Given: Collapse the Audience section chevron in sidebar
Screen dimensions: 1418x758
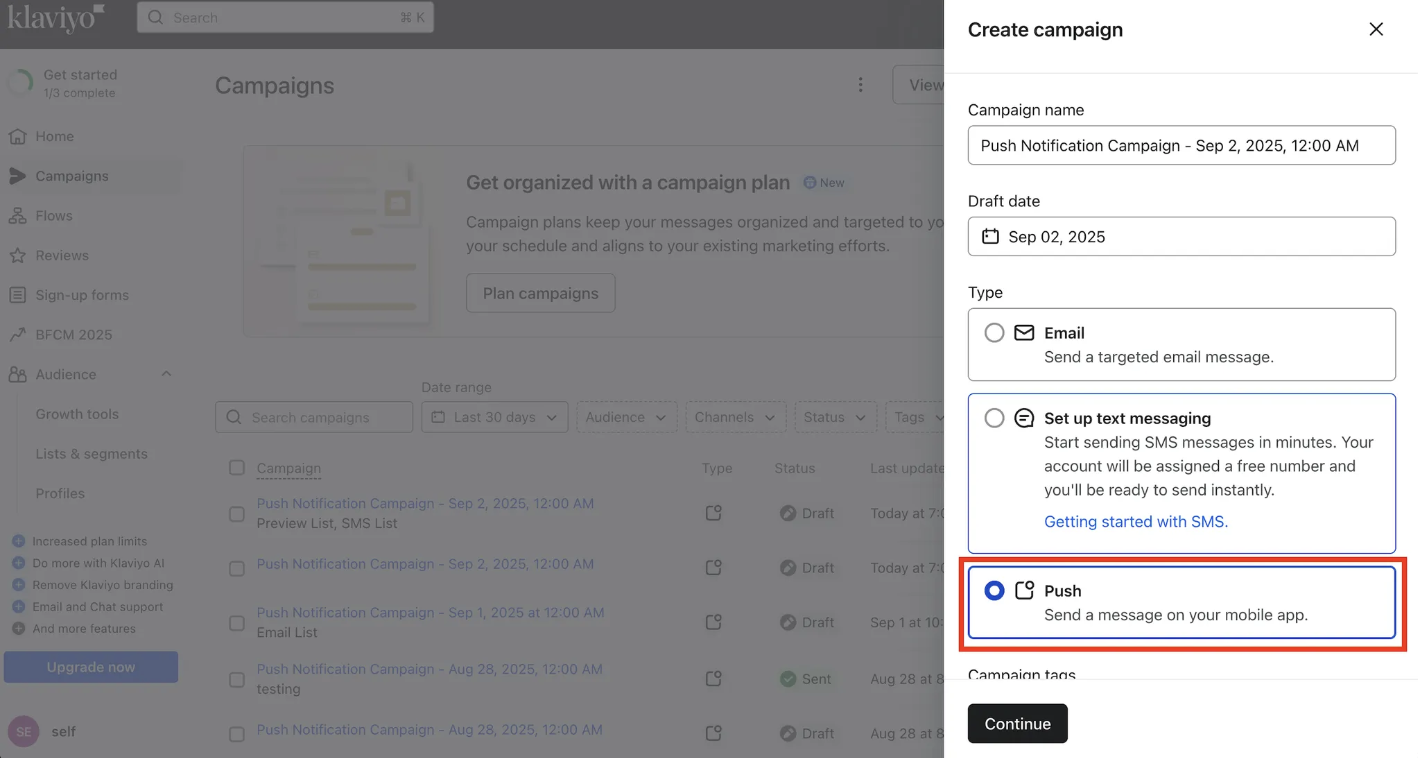Looking at the screenshot, I should coord(166,374).
